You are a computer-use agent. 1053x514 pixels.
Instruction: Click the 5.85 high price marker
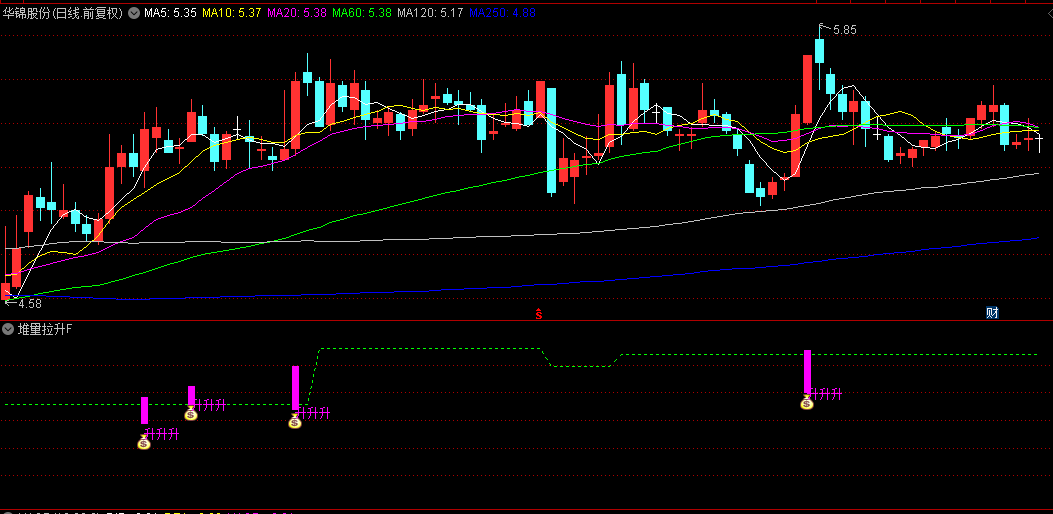838,30
